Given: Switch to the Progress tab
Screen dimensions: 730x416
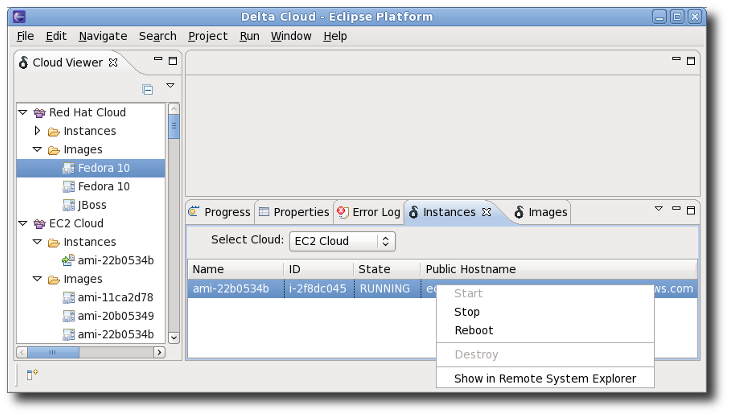Looking at the screenshot, I should pos(220,212).
